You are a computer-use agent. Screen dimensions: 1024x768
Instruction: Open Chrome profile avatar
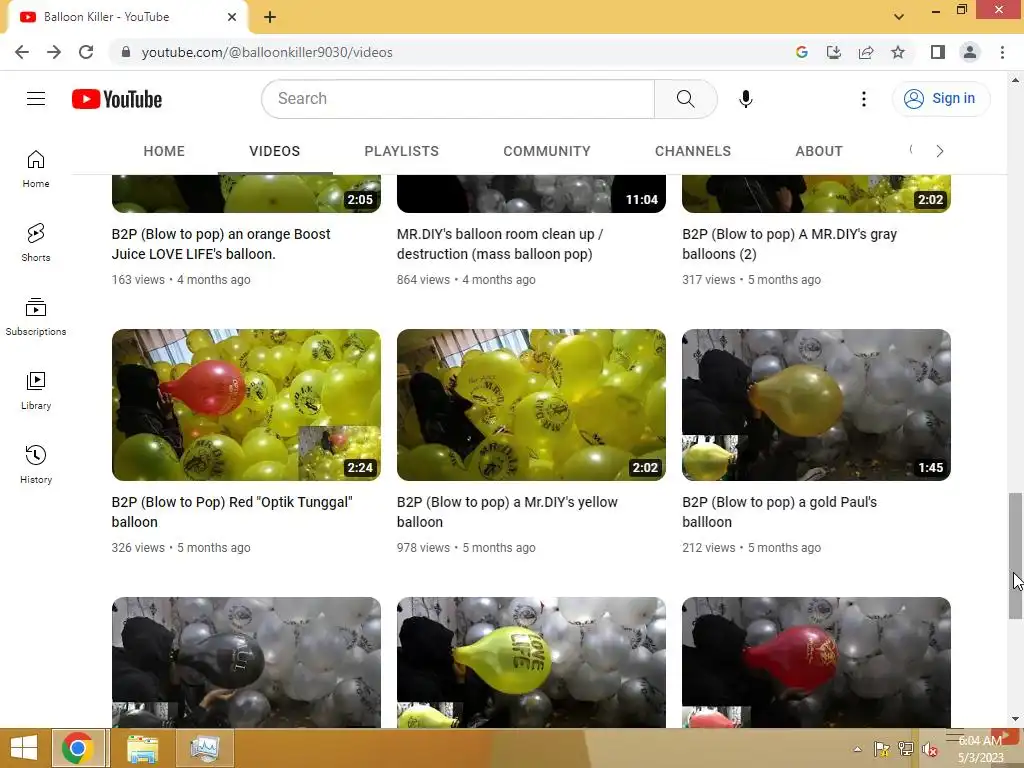970,52
